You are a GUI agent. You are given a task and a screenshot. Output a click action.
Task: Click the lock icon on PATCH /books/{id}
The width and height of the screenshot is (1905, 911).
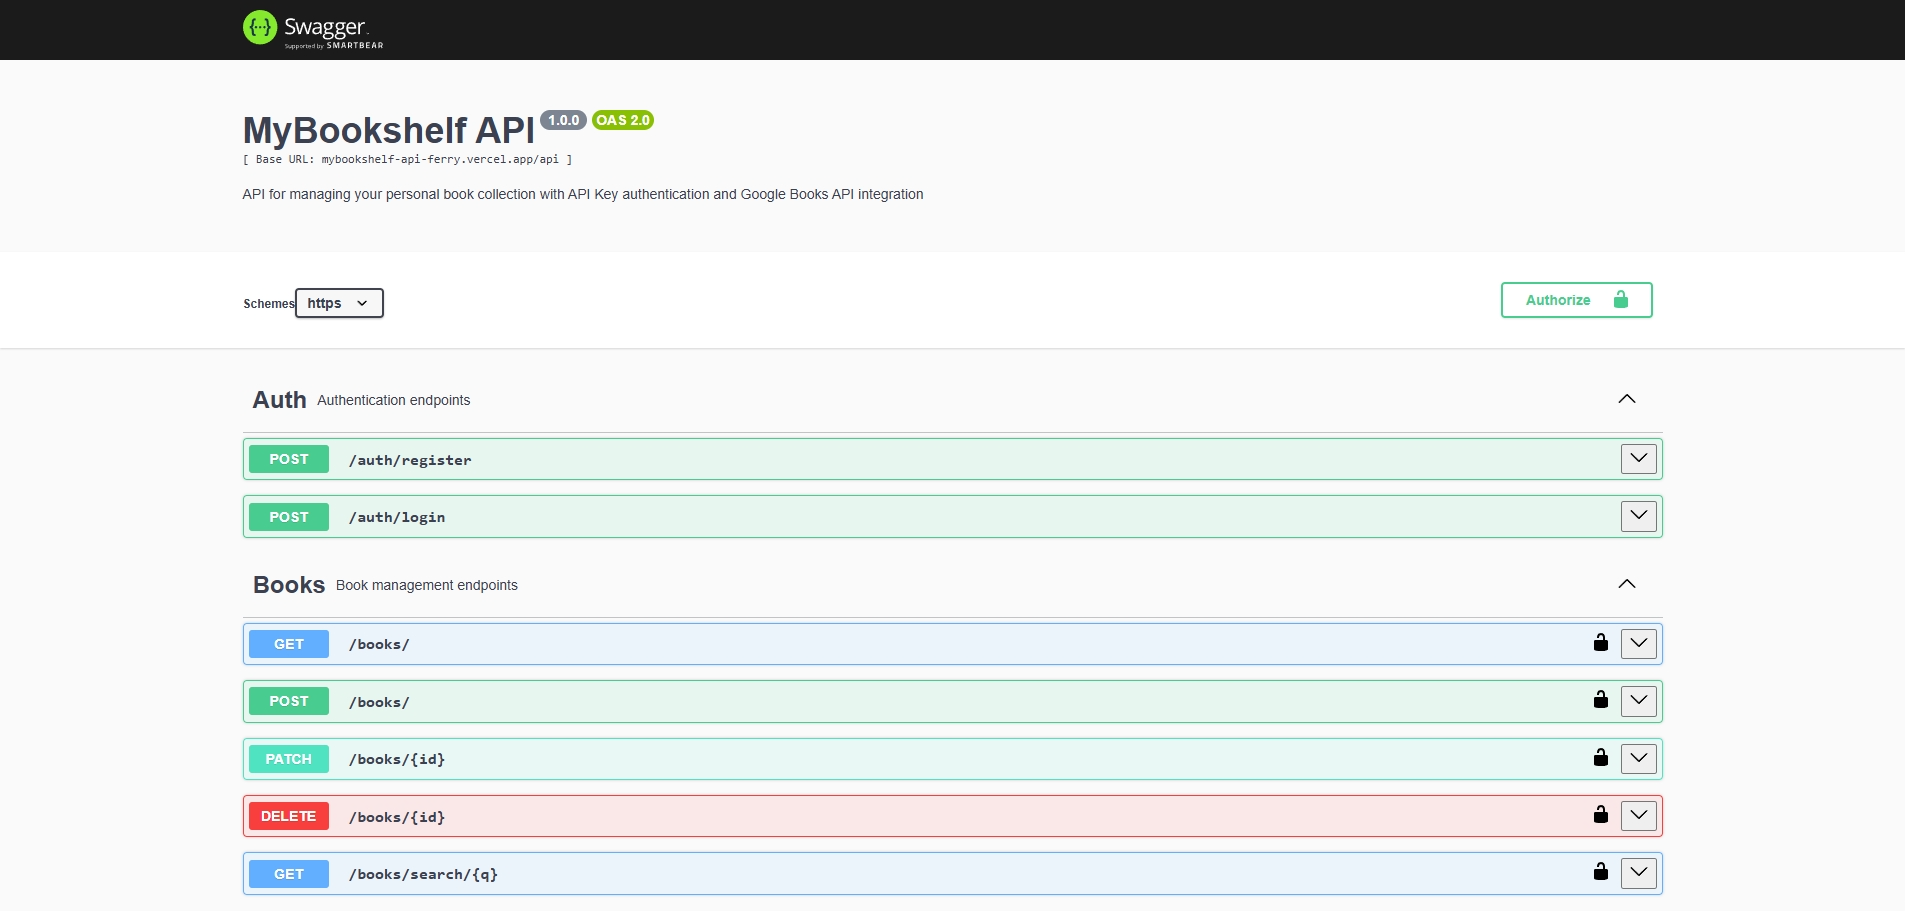(1601, 758)
